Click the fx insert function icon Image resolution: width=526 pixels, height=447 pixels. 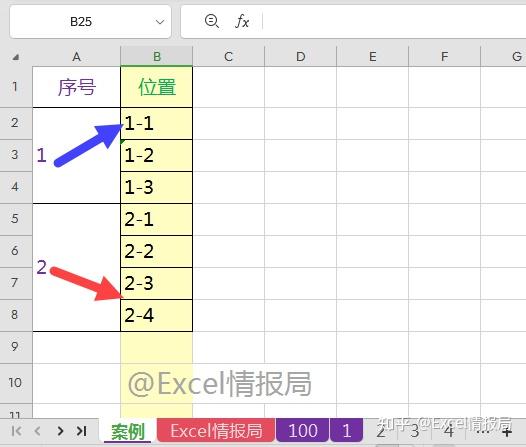[242, 21]
